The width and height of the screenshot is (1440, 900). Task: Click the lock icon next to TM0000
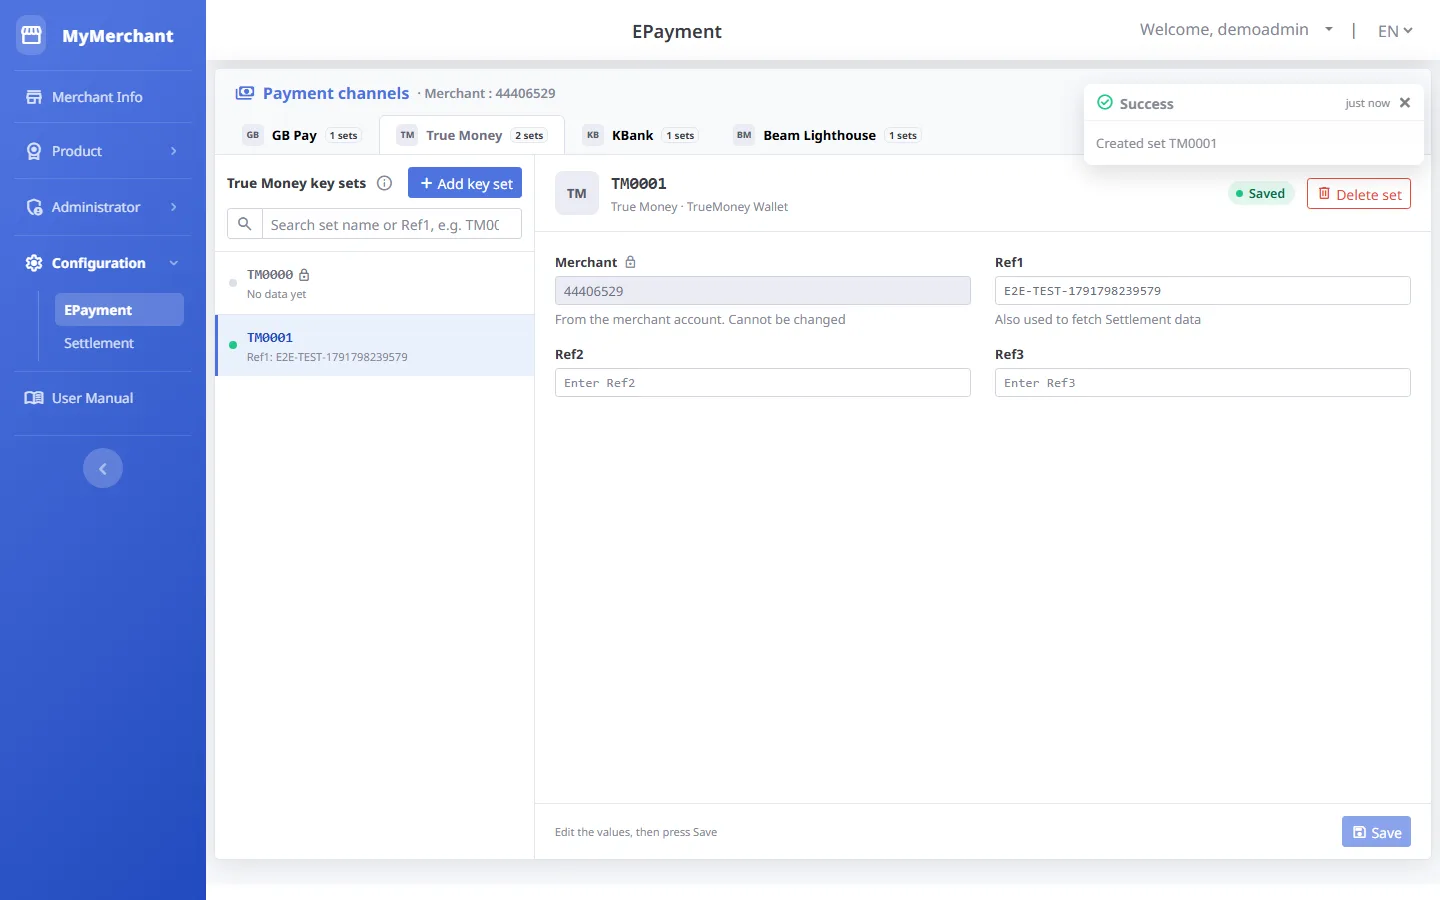pos(304,275)
